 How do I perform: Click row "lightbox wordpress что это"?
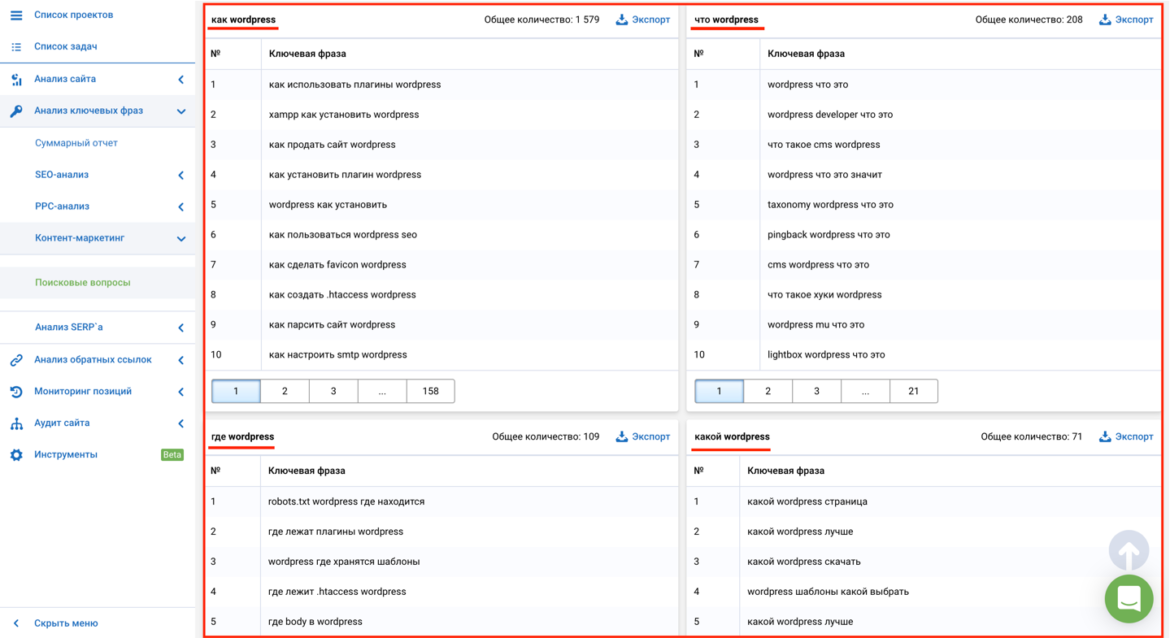tap(924, 354)
